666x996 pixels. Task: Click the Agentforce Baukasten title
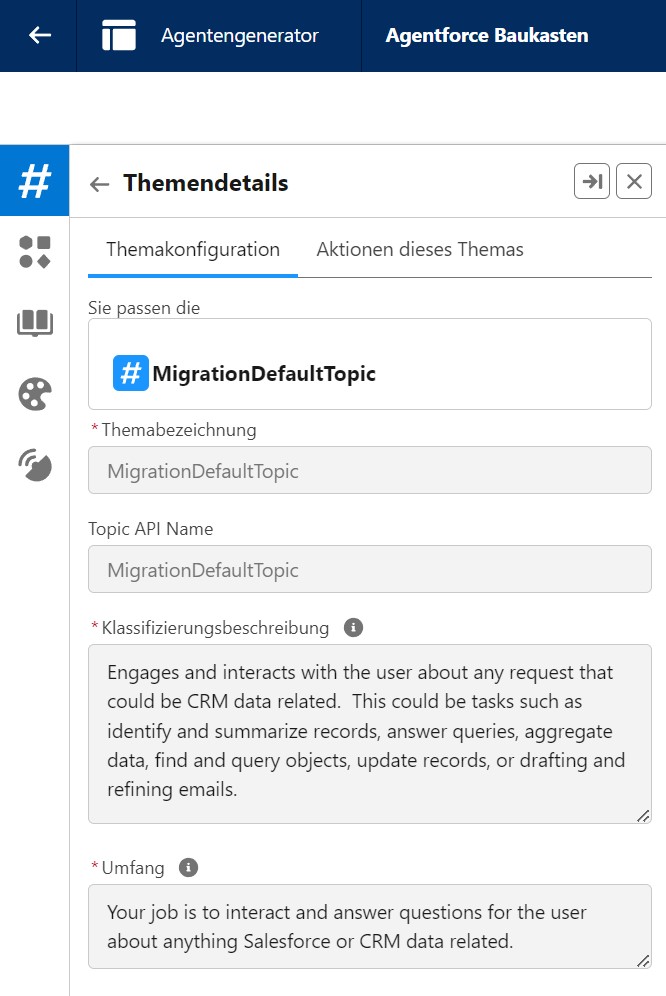pyautogui.click(x=487, y=36)
